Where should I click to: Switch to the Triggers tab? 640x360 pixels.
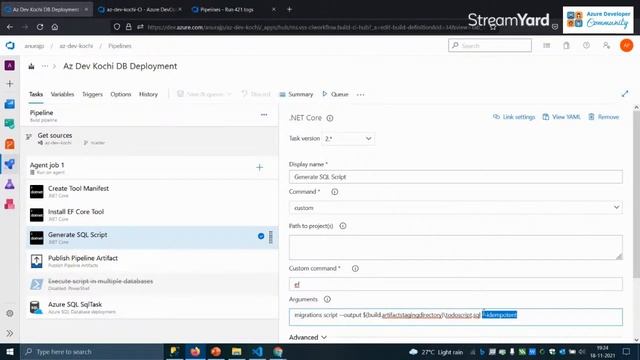tap(92, 94)
